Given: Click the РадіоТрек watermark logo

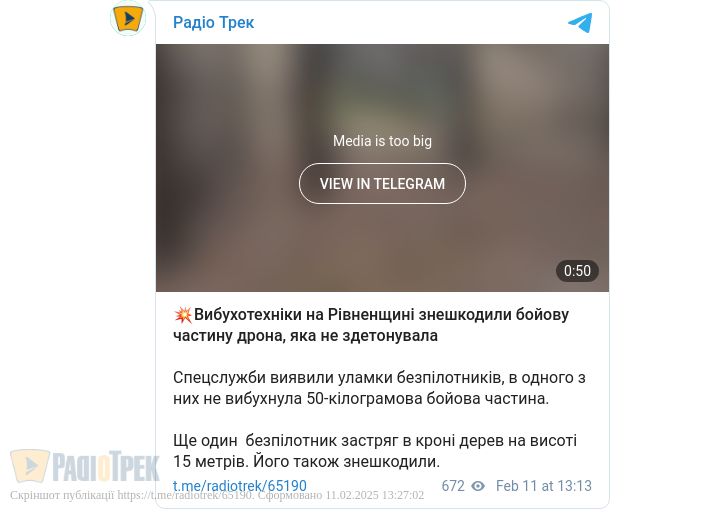Looking at the screenshot, I should pyautogui.click(x=85, y=467).
